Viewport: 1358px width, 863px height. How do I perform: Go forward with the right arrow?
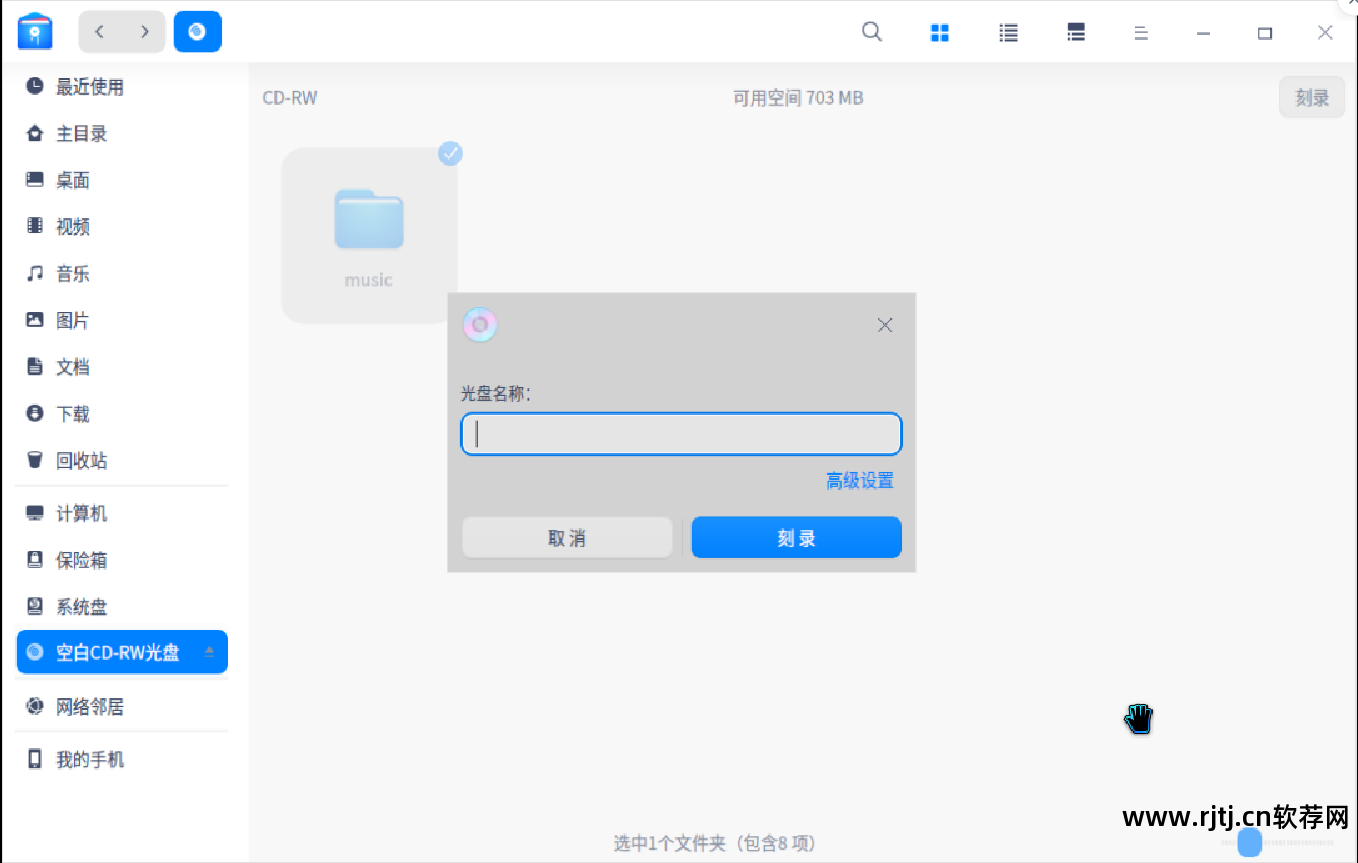[145, 32]
